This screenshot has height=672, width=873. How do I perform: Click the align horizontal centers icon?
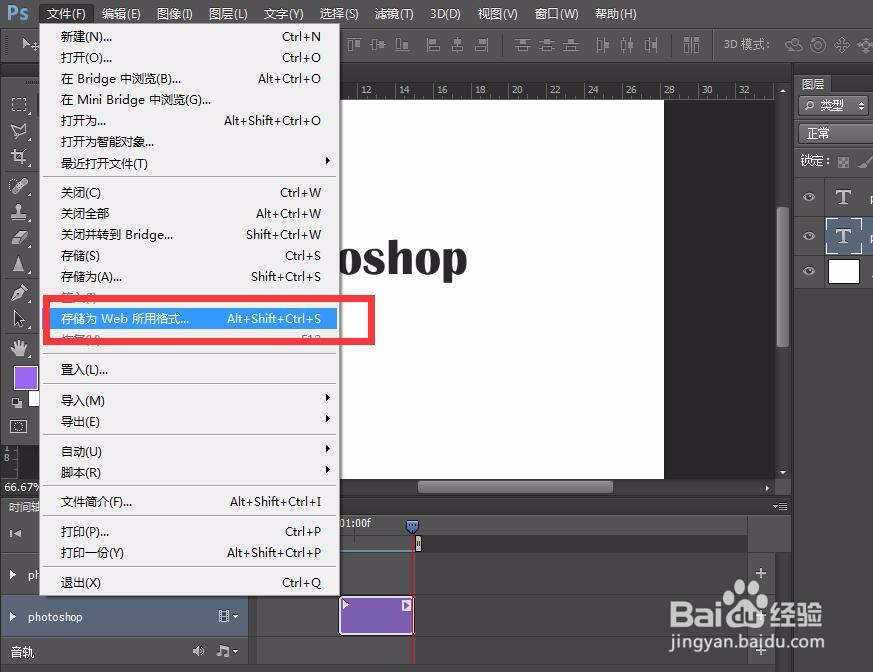pyautogui.click(x=457, y=45)
